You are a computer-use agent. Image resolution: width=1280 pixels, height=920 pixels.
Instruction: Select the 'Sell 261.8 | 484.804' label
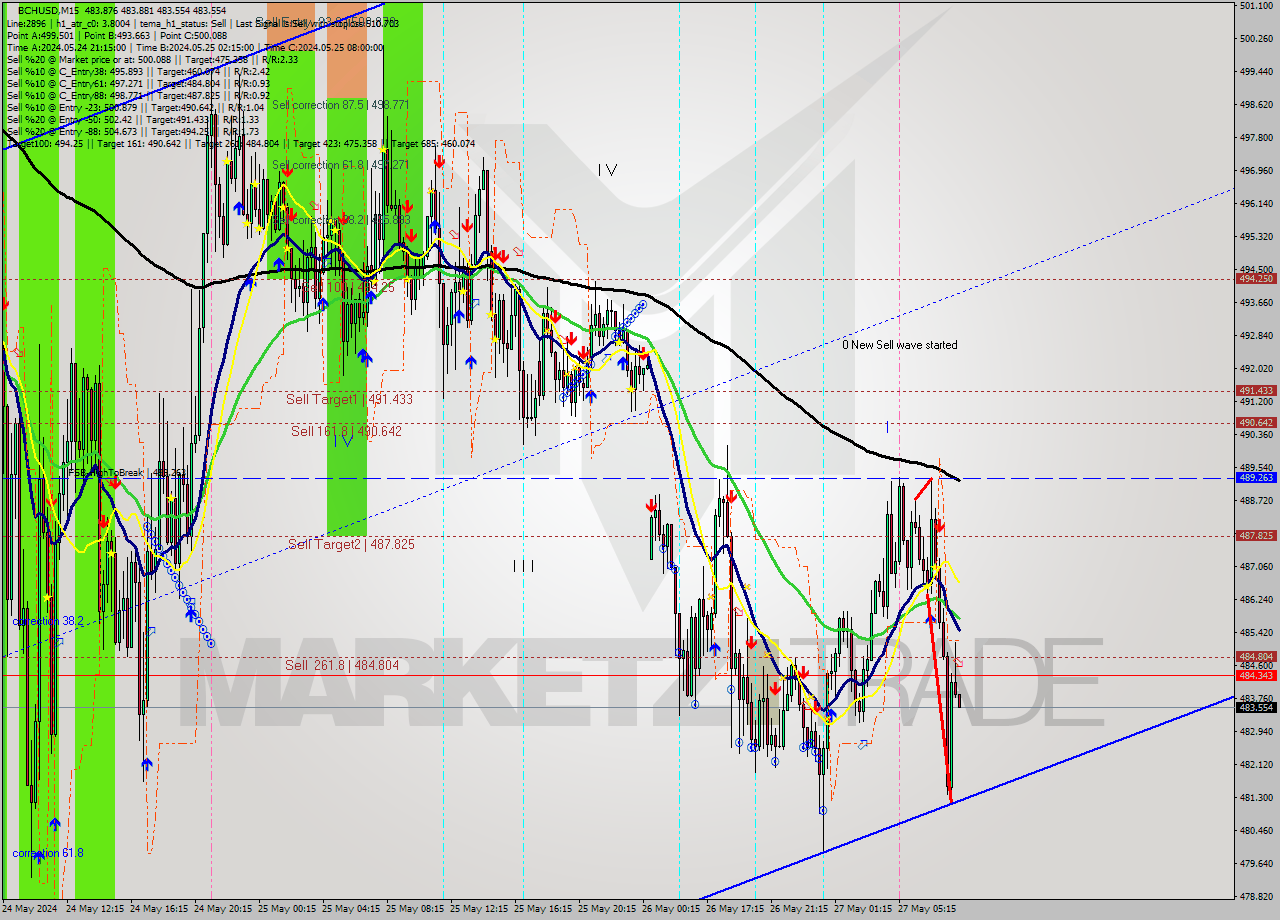tap(341, 665)
